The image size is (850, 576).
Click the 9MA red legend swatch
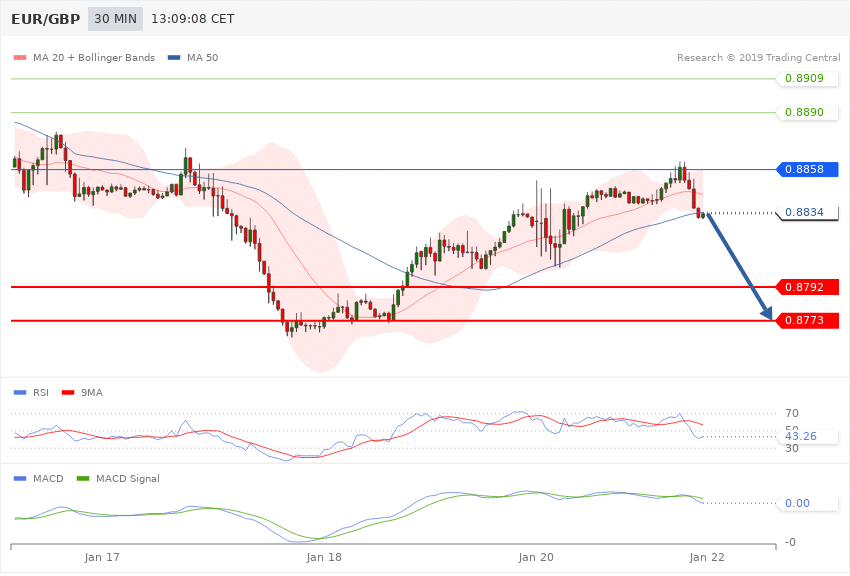coord(68,393)
